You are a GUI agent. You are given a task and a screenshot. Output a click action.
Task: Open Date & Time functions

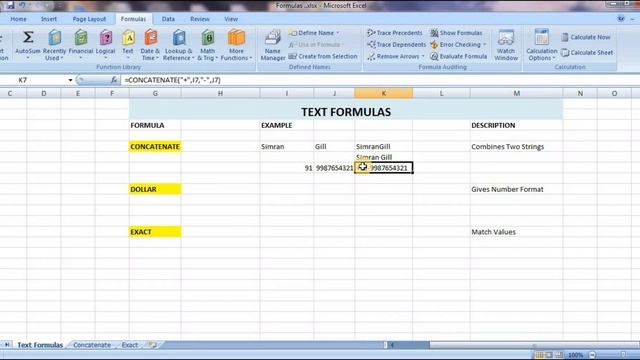pos(150,45)
